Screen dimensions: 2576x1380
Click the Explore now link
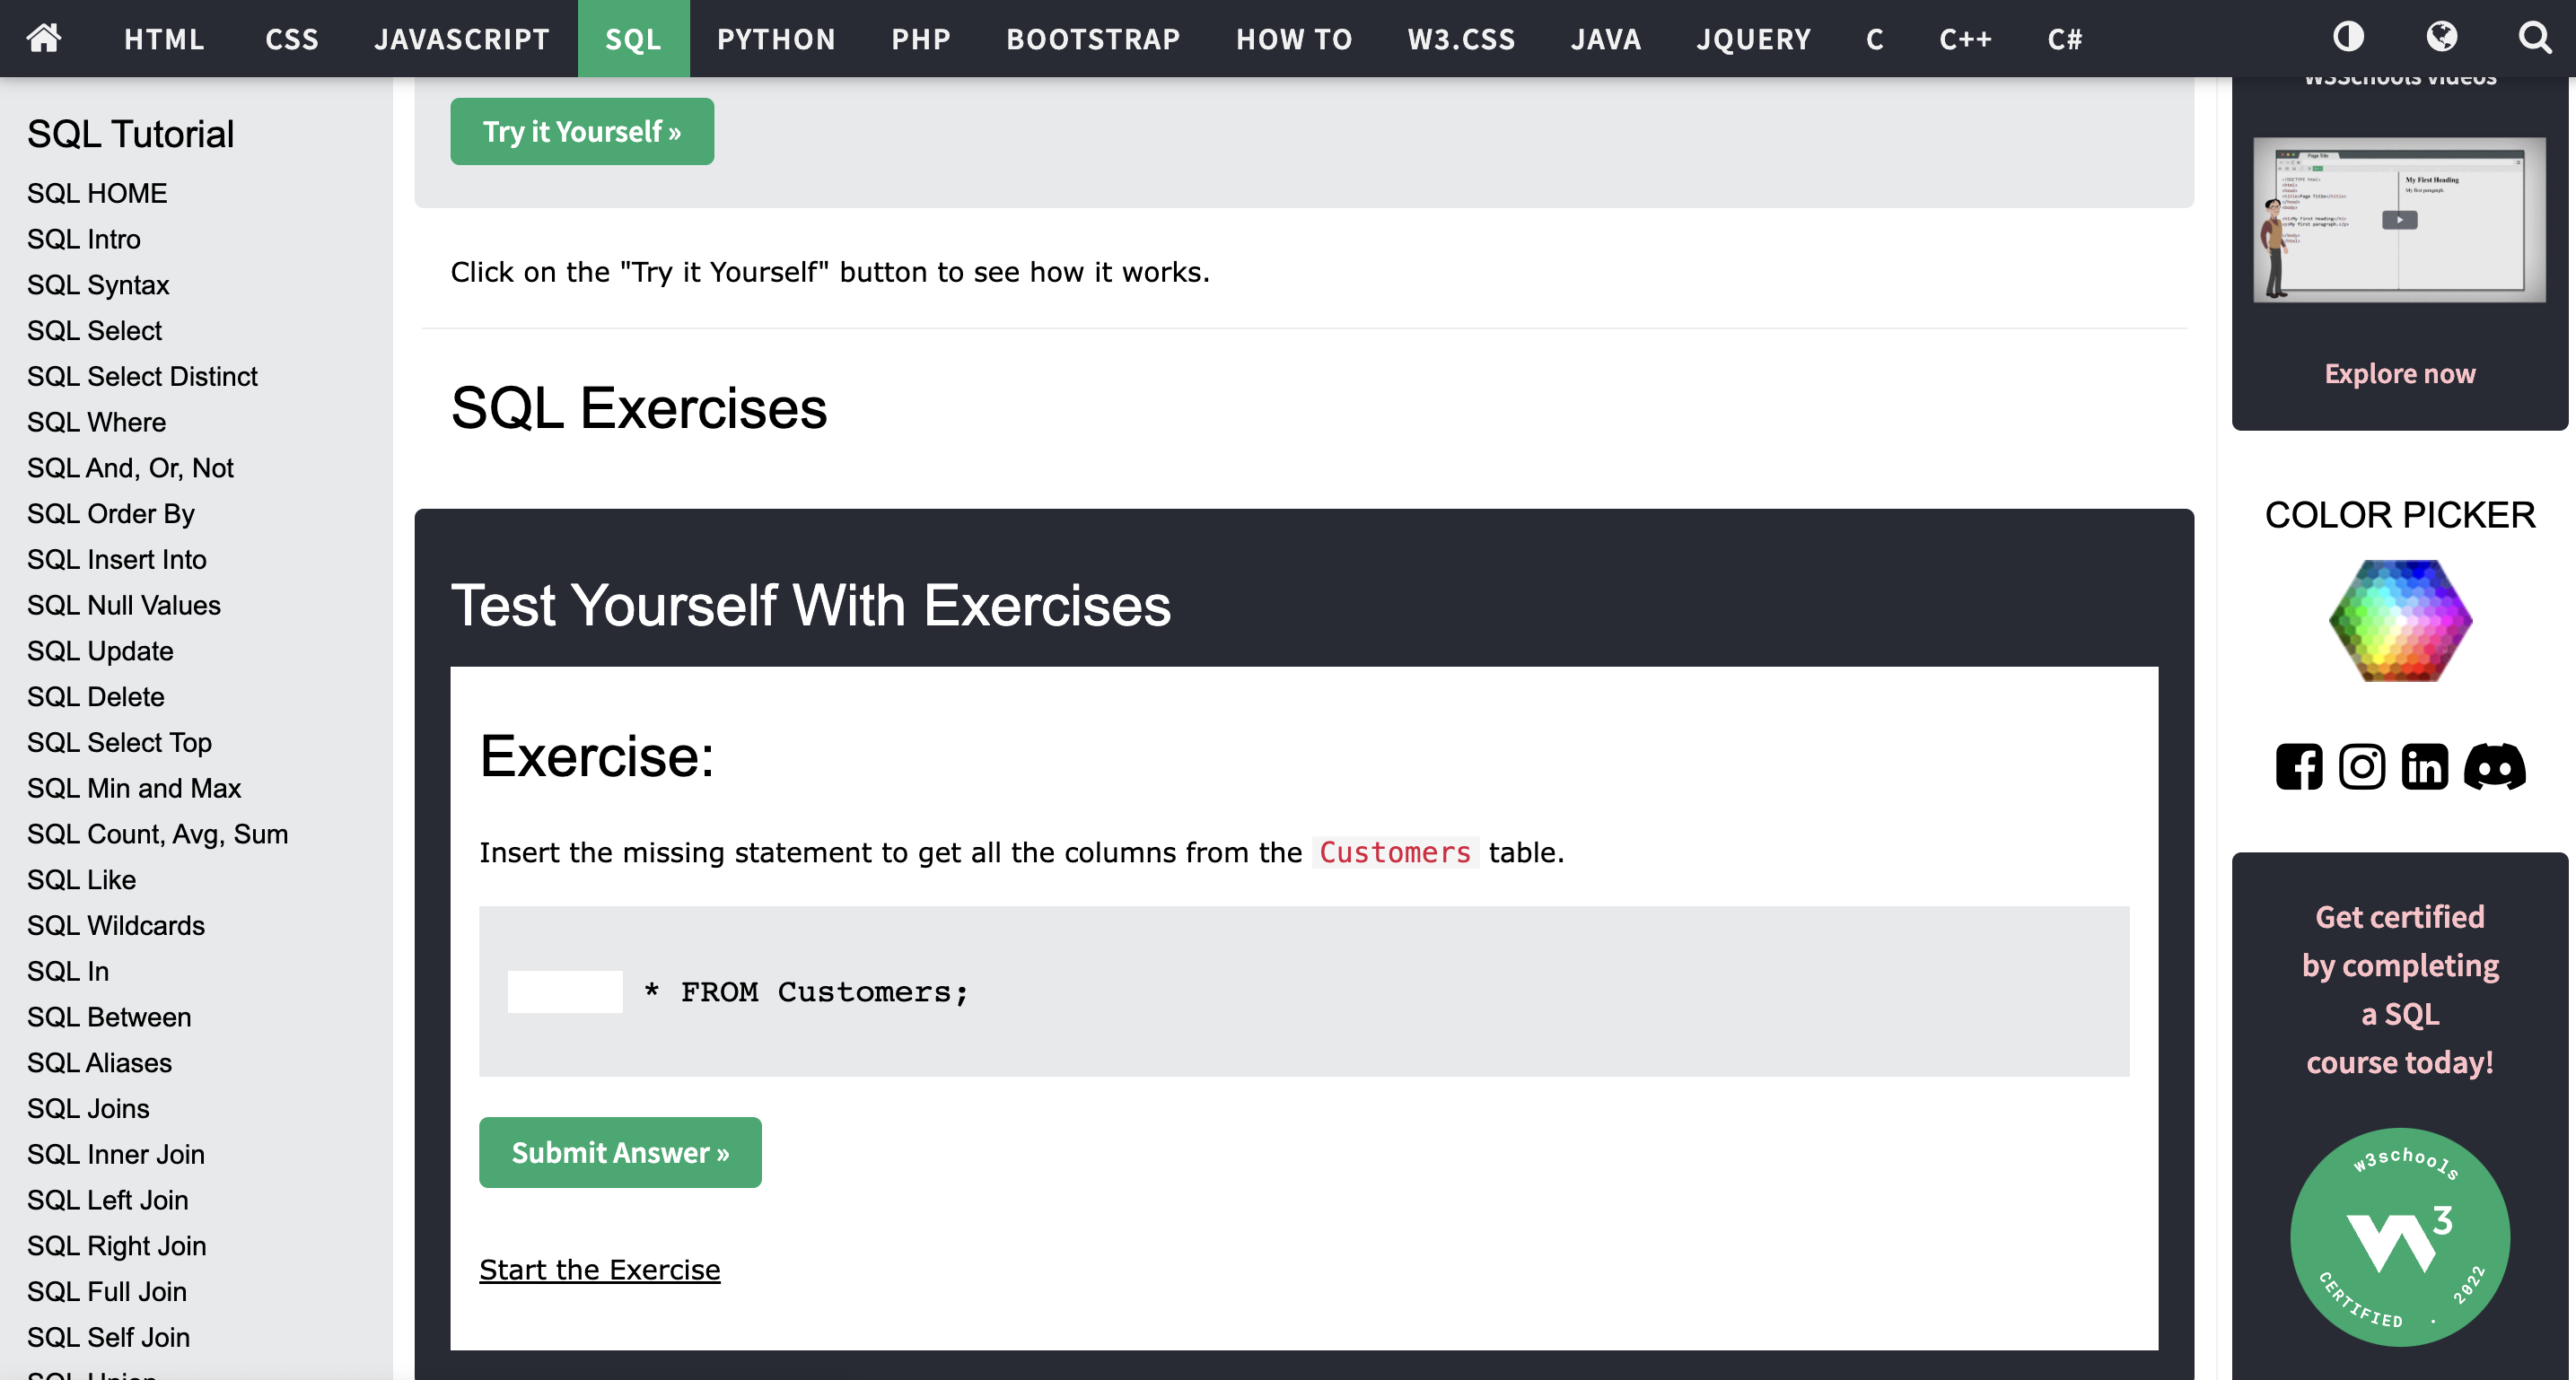[x=2399, y=374]
